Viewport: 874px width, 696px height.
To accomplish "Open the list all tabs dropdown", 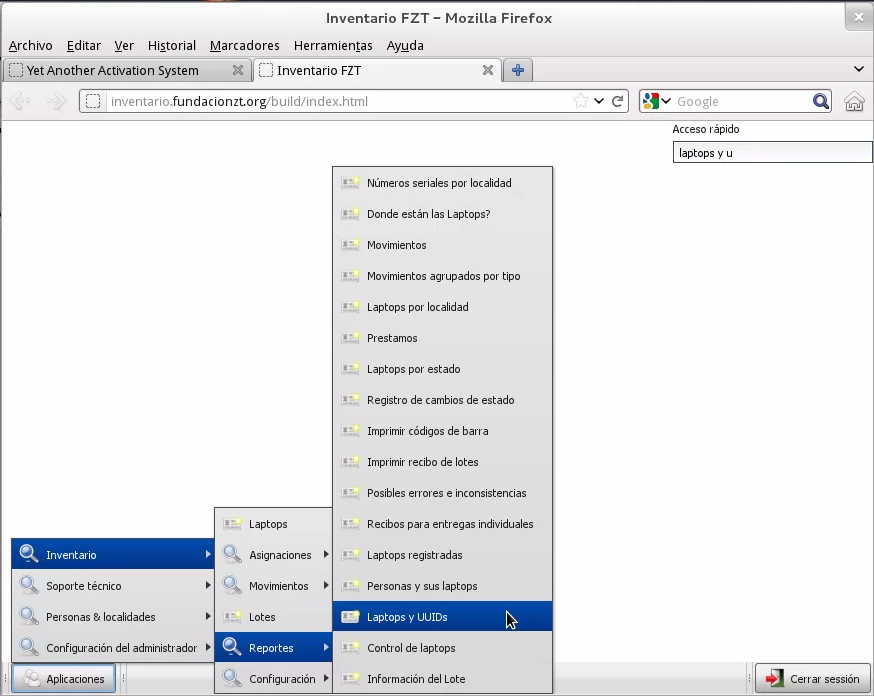I will pyautogui.click(x=859, y=70).
